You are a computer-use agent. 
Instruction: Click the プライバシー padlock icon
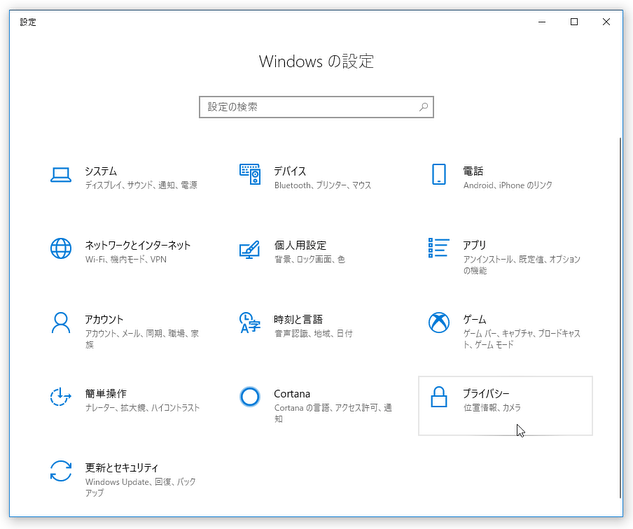tap(439, 397)
